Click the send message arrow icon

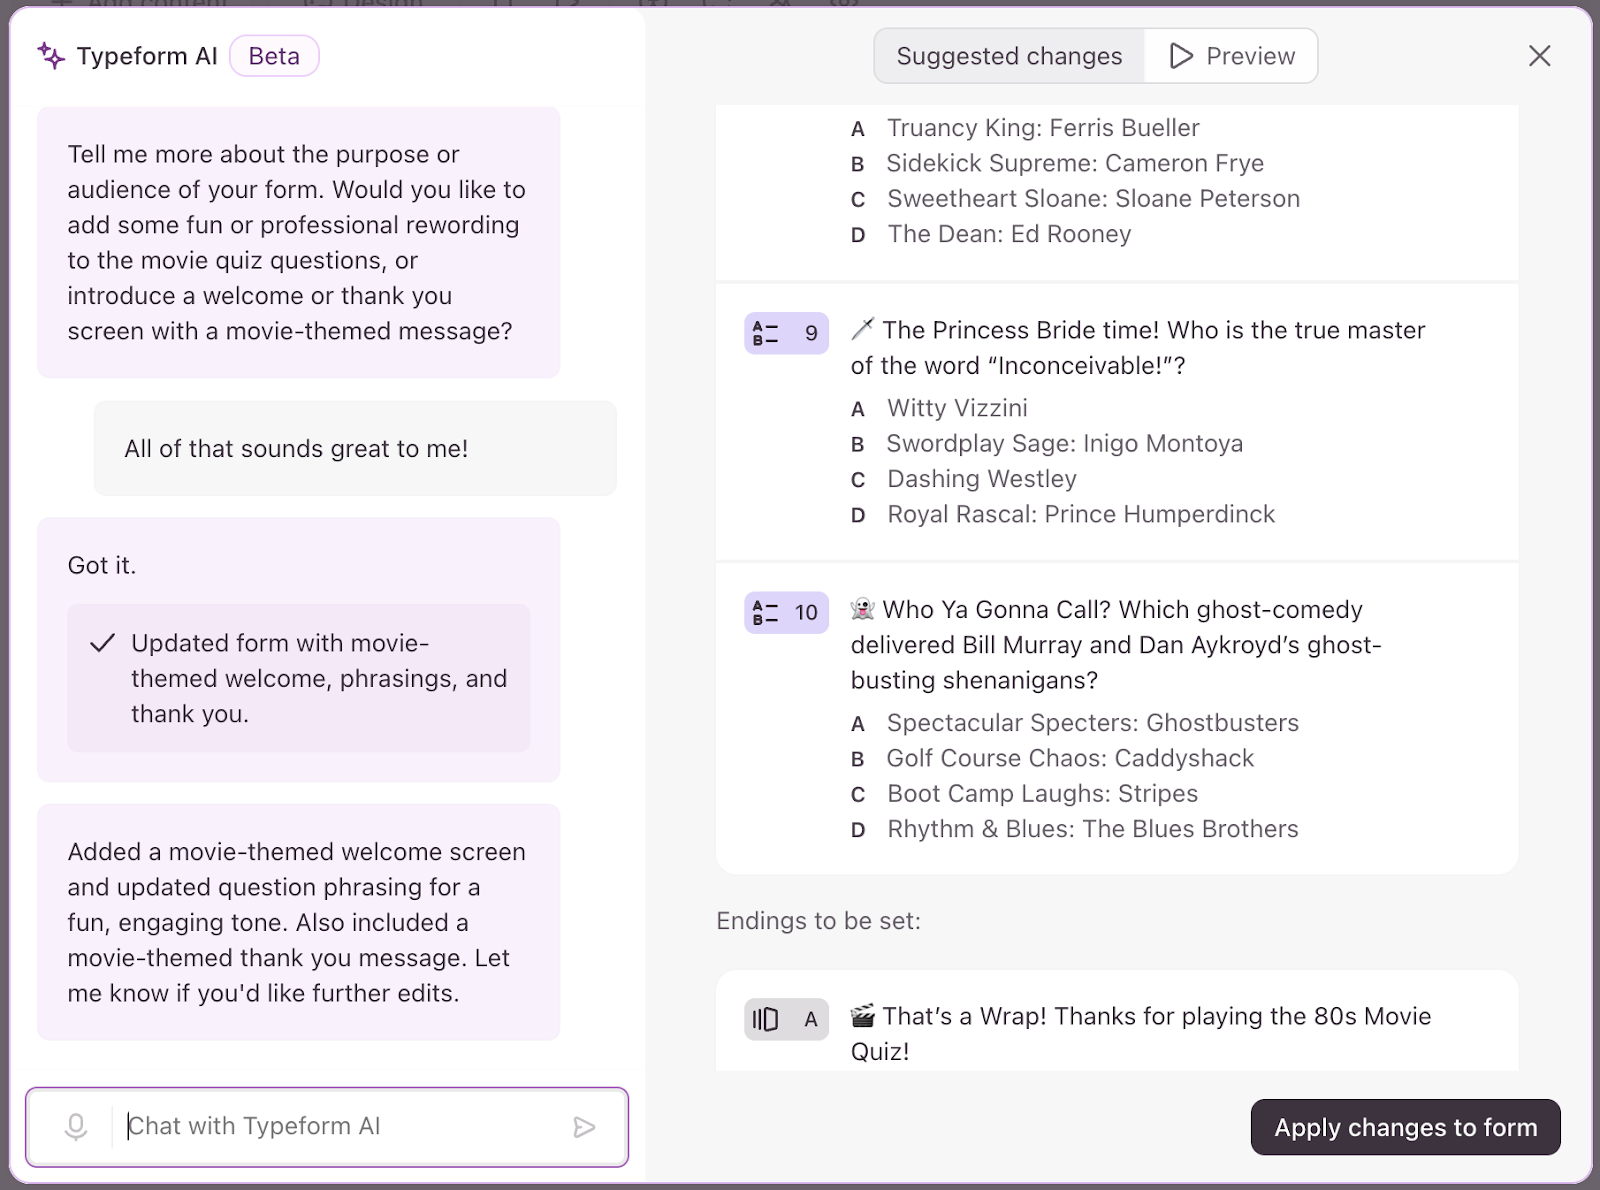pyautogui.click(x=584, y=1128)
